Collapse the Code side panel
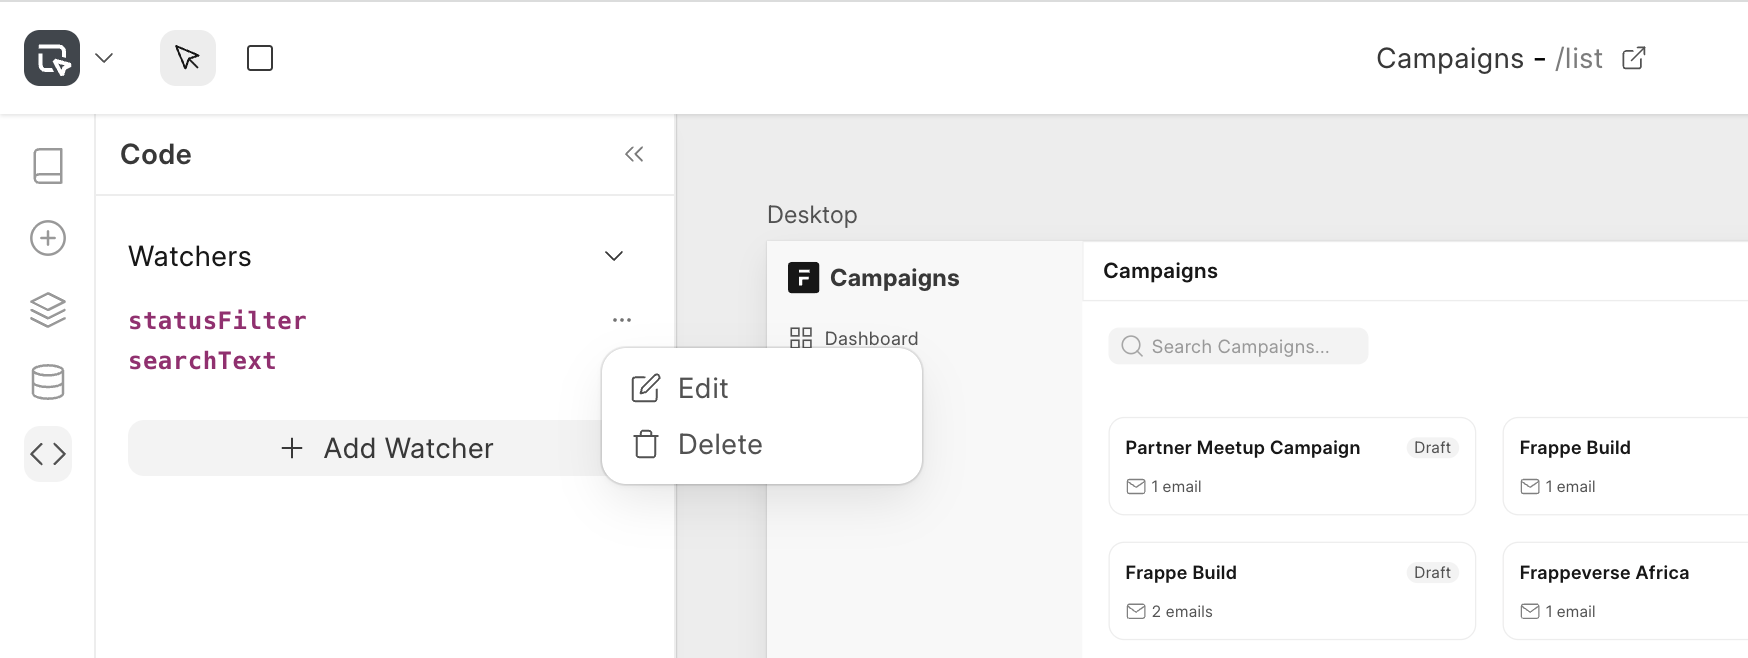 [x=634, y=154]
